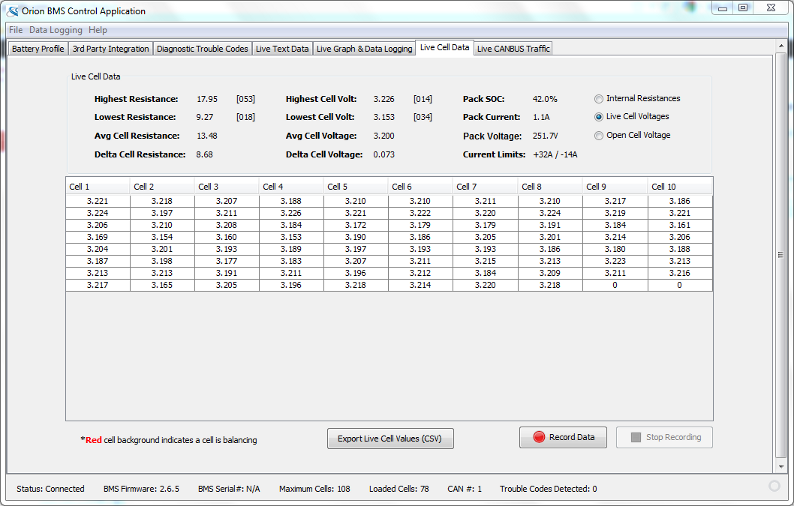
Task: Click the Cell 3 column header
Action: (x=226, y=186)
